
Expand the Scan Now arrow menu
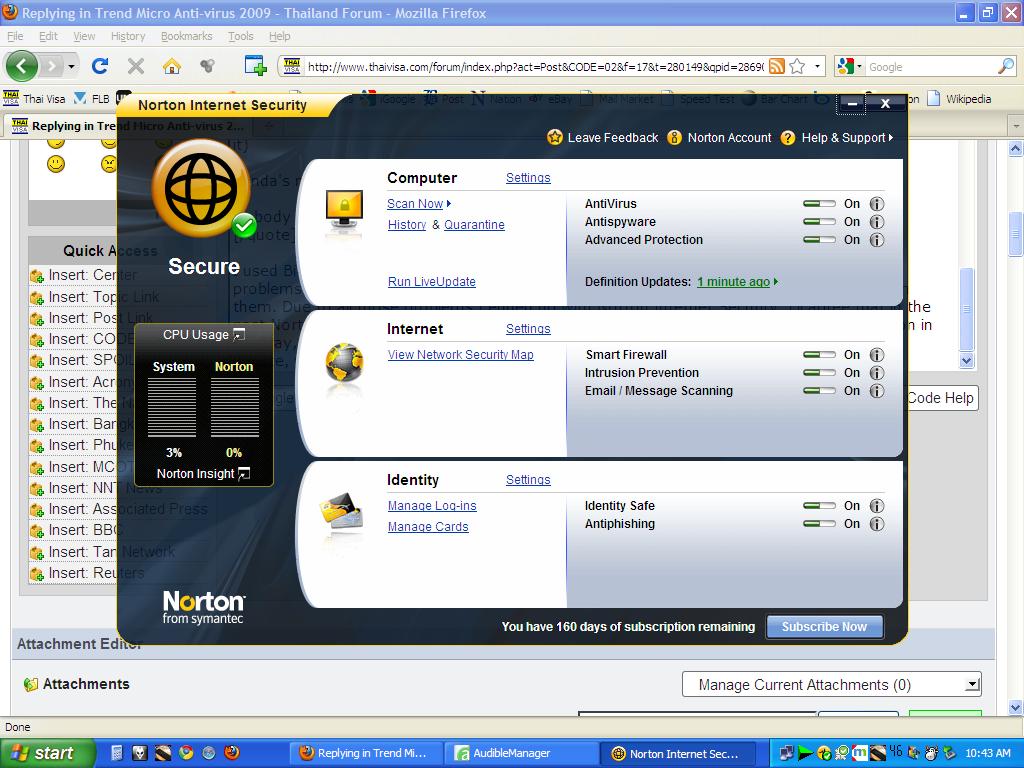449,204
